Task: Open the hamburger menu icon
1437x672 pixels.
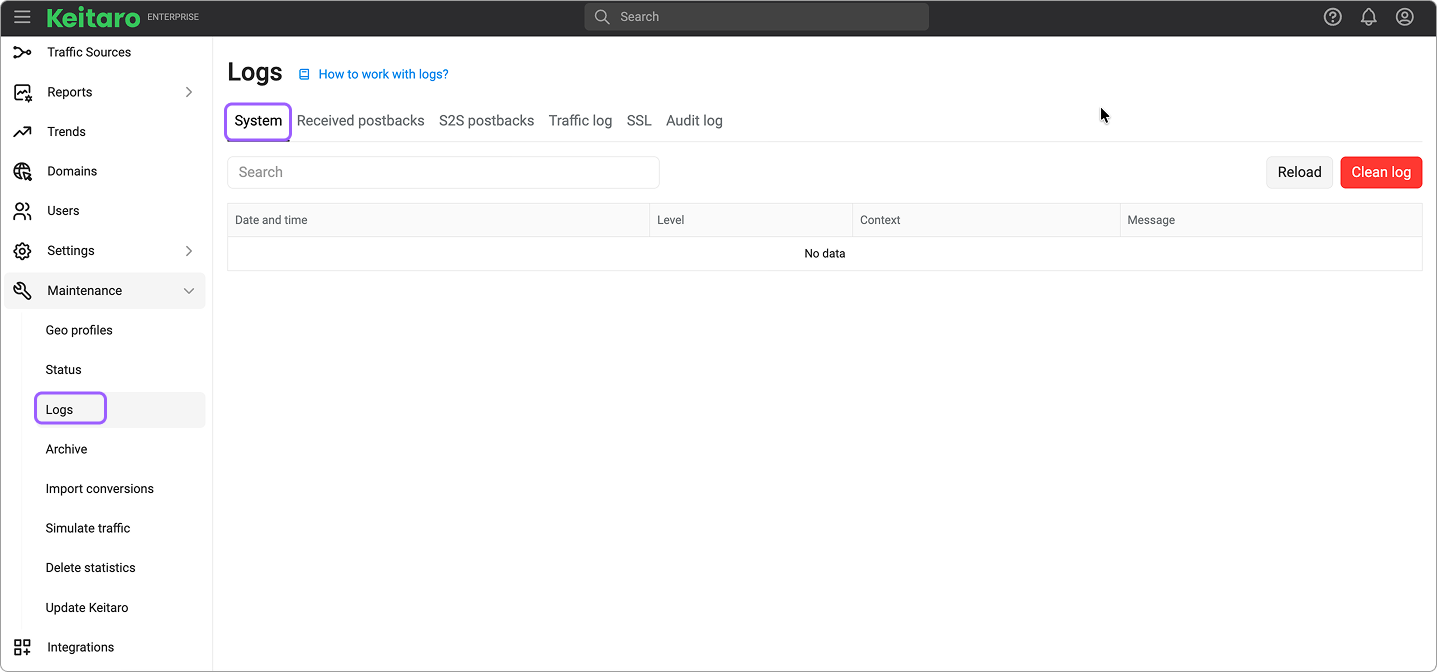Action: tap(22, 17)
